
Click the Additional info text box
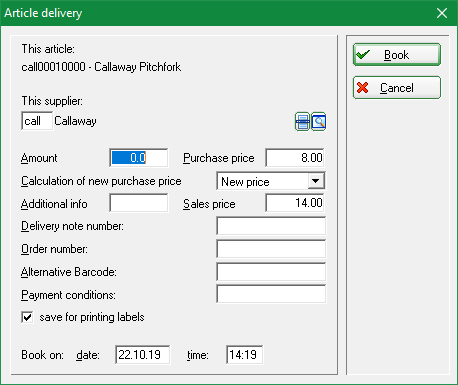pos(139,203)
